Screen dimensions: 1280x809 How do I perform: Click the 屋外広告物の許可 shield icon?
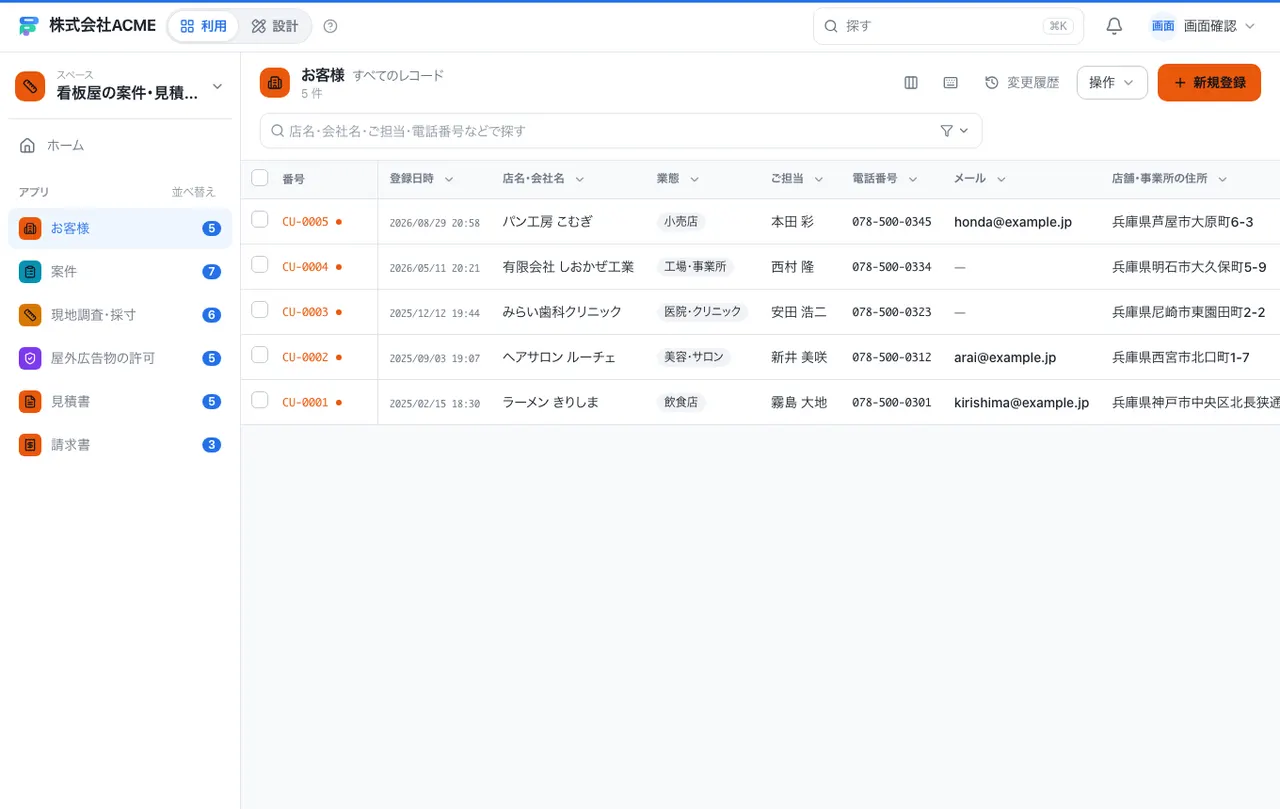[30, 358]
